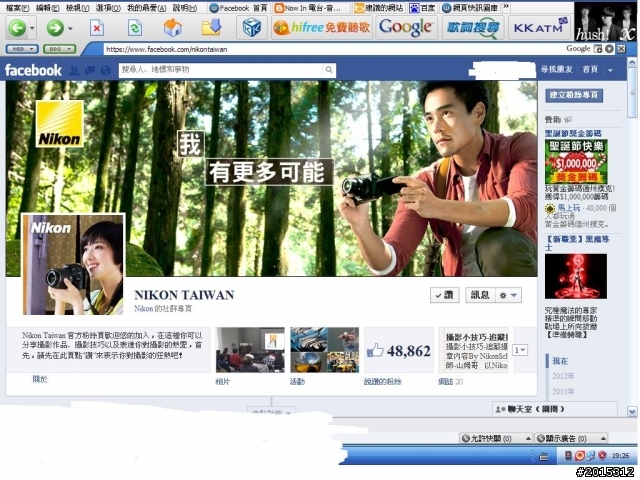
Task: Expand more page tabs dropdown showing 1
Action: tap(520, 350)
